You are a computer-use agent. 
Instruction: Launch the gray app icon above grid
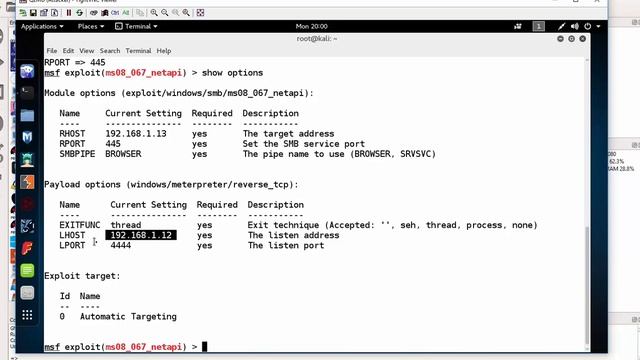(27, 293)
